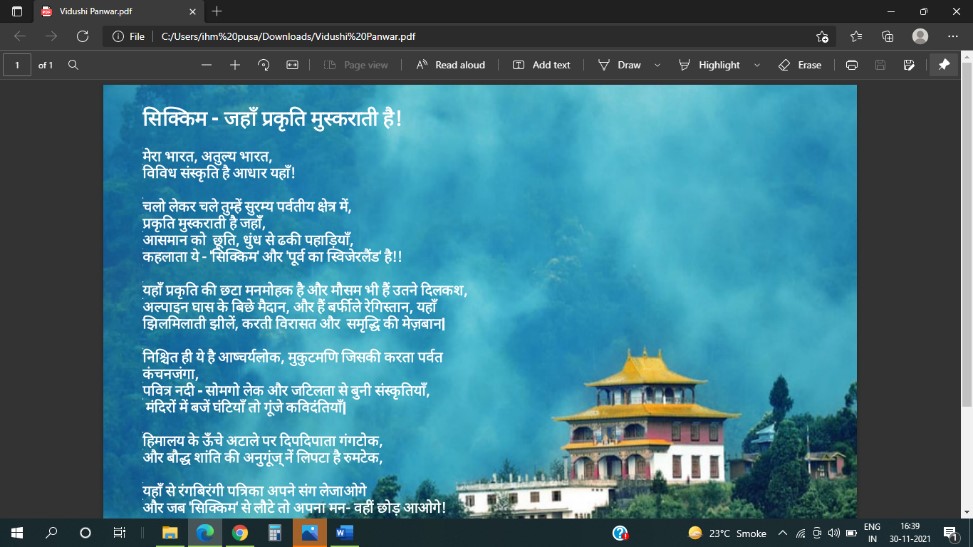Go back to previous page
973x547 pixels.
pos(20,37)
